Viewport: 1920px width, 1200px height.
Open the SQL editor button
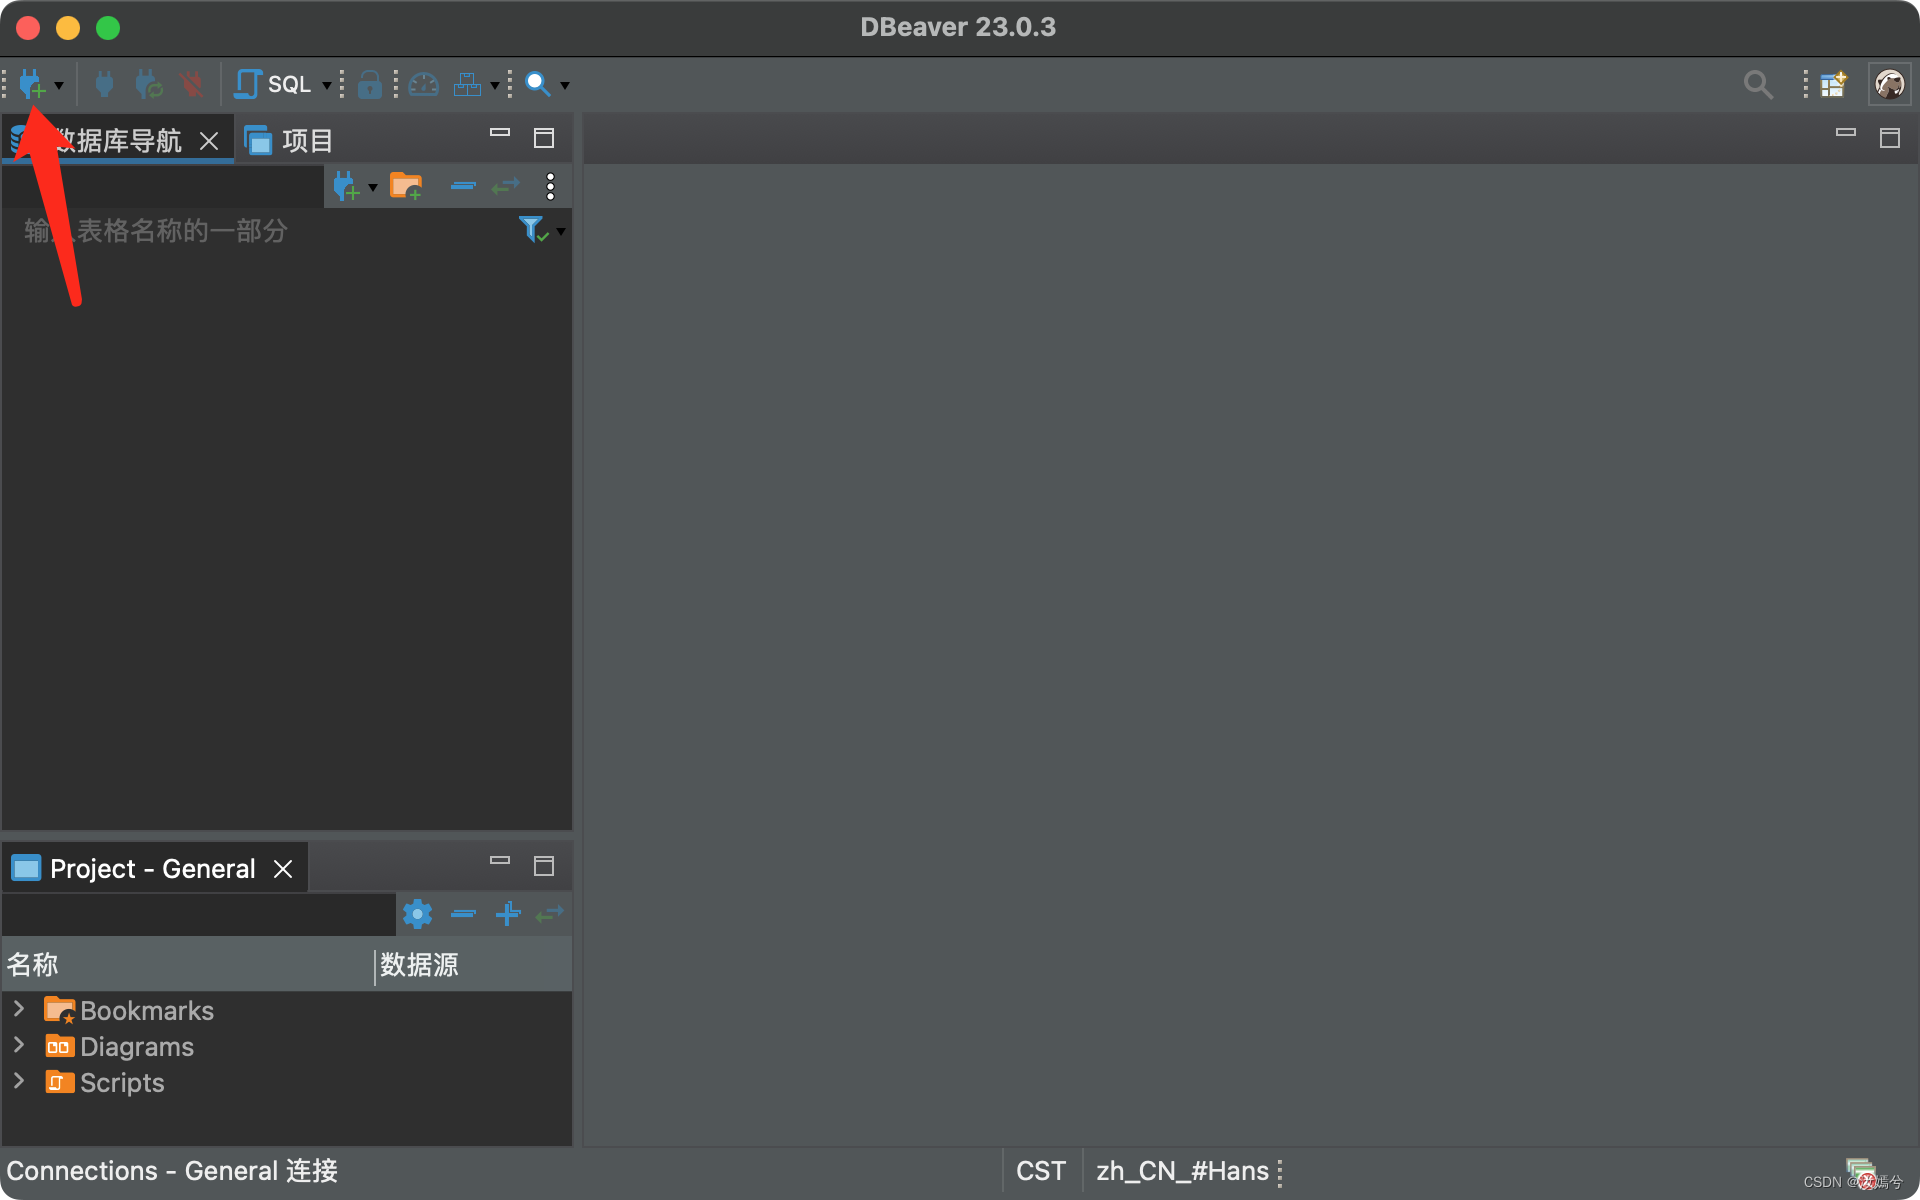(272, 84)
